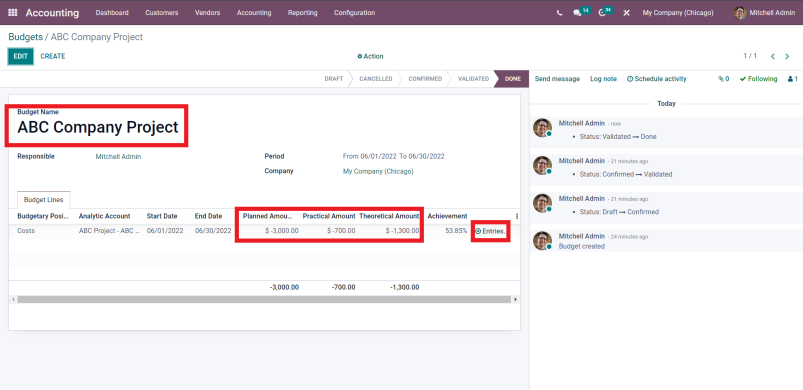803x390 pixels.
Task: Open the Dashboard menu
Action: (112, 13)
